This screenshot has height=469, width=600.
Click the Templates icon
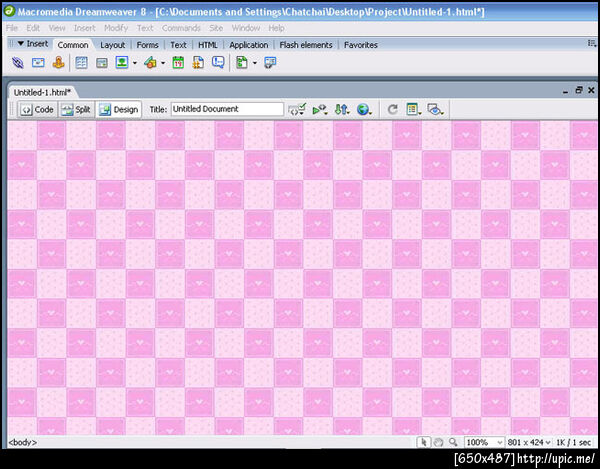[241, 62]
